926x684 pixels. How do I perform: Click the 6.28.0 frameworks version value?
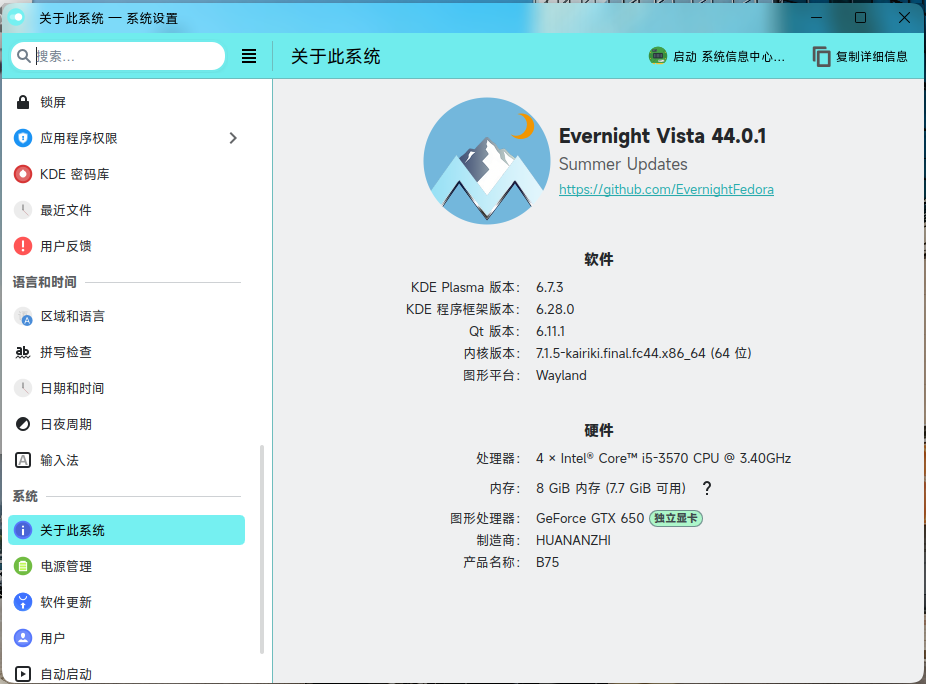[555, 310]
